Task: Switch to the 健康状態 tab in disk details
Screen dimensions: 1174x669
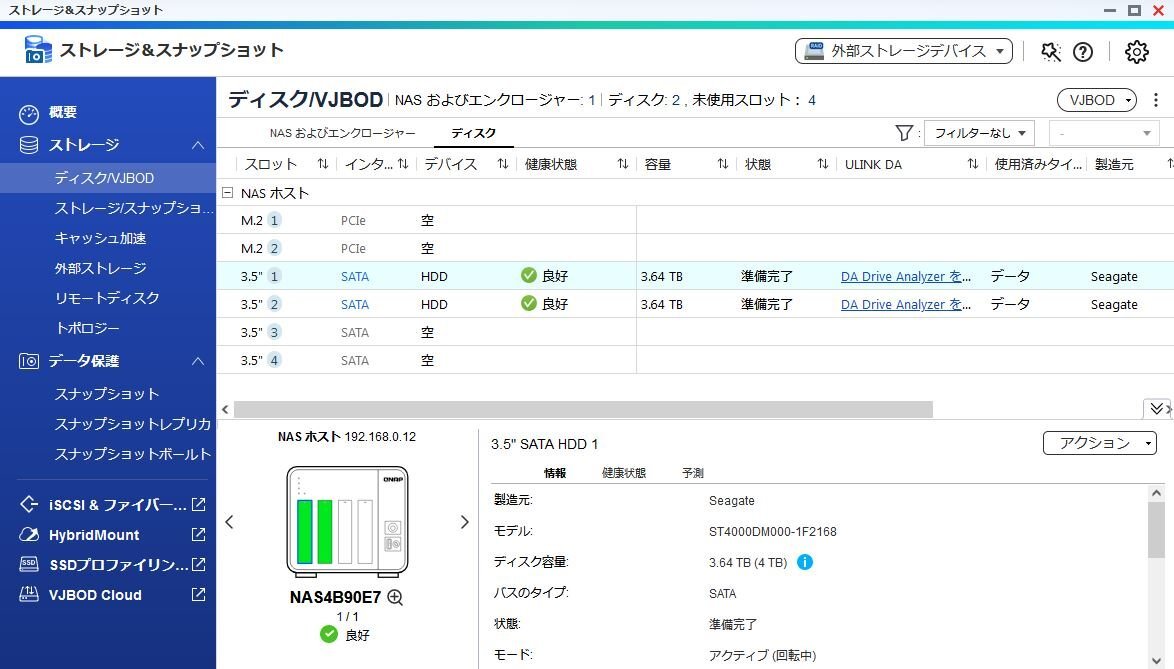Action: [624, 472]
